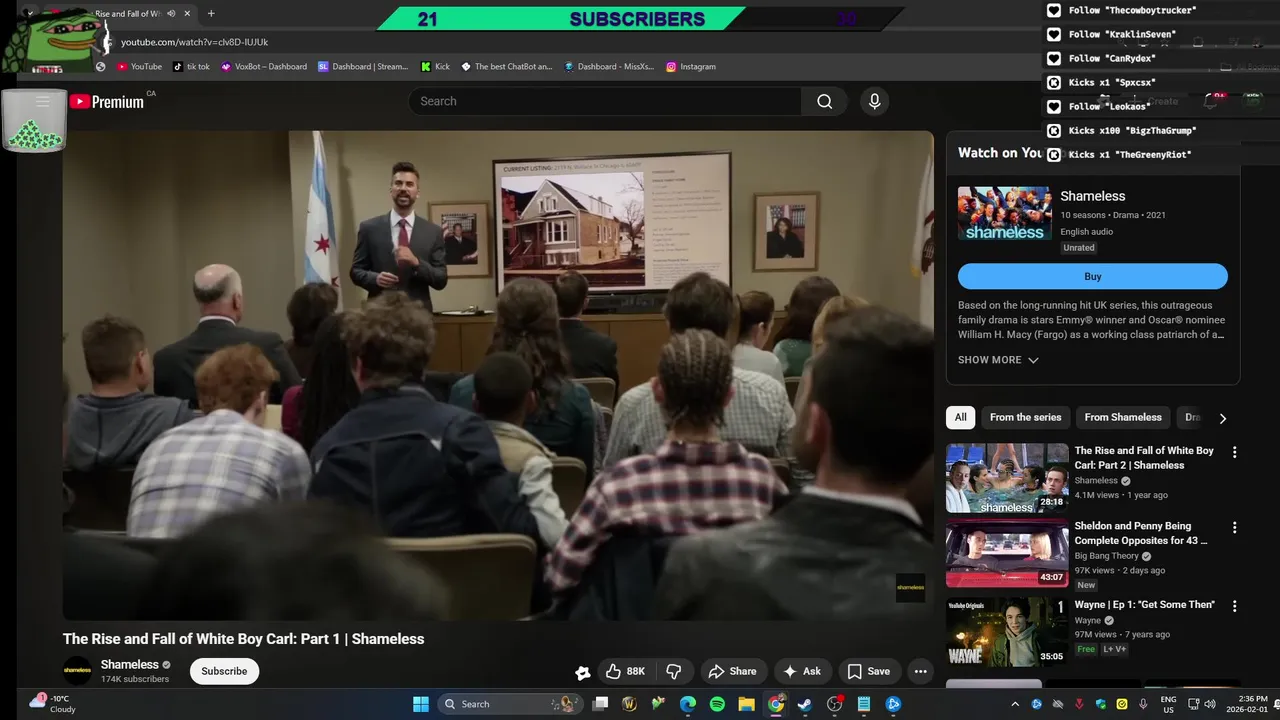Expand SHOW MORE description

click(998, 360)
